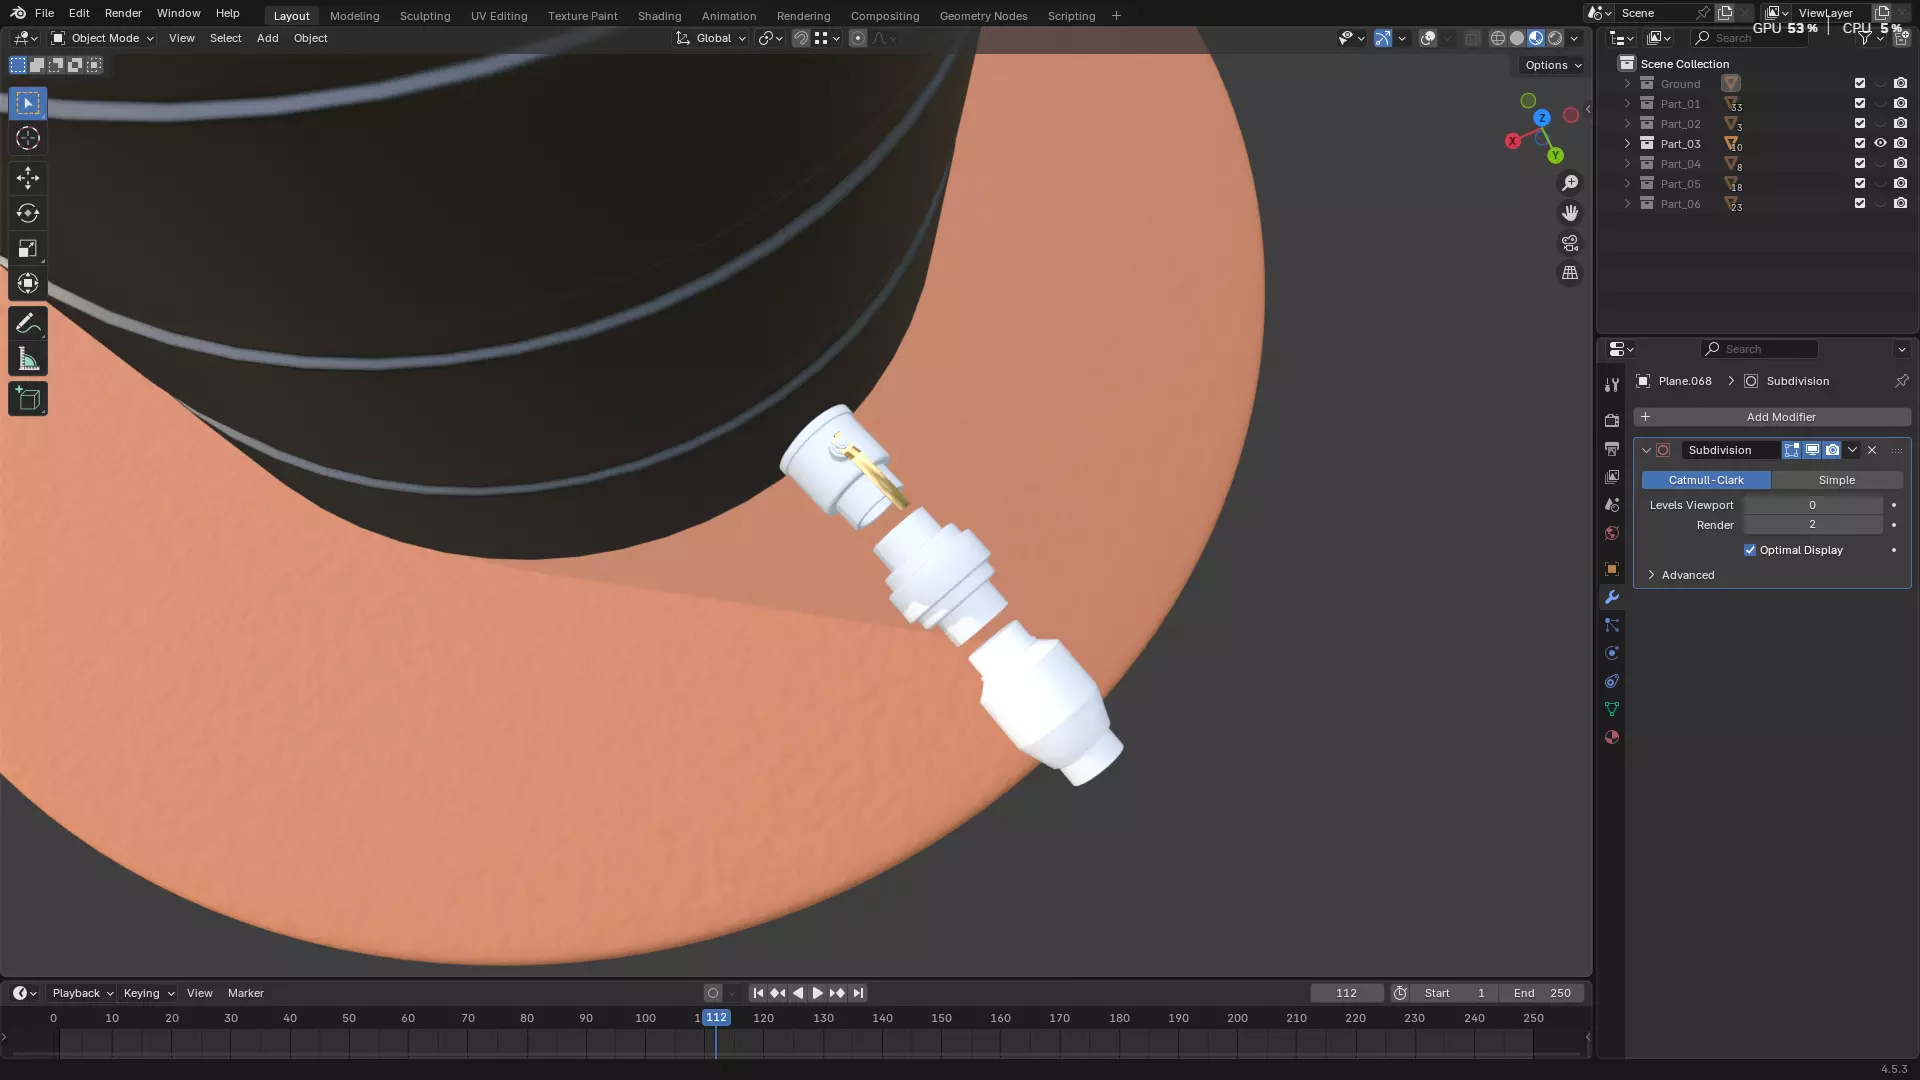This screenshot has width=1920, height=1080.
Task: Switch to the Shading workspace tab
Action: [659, 16]
